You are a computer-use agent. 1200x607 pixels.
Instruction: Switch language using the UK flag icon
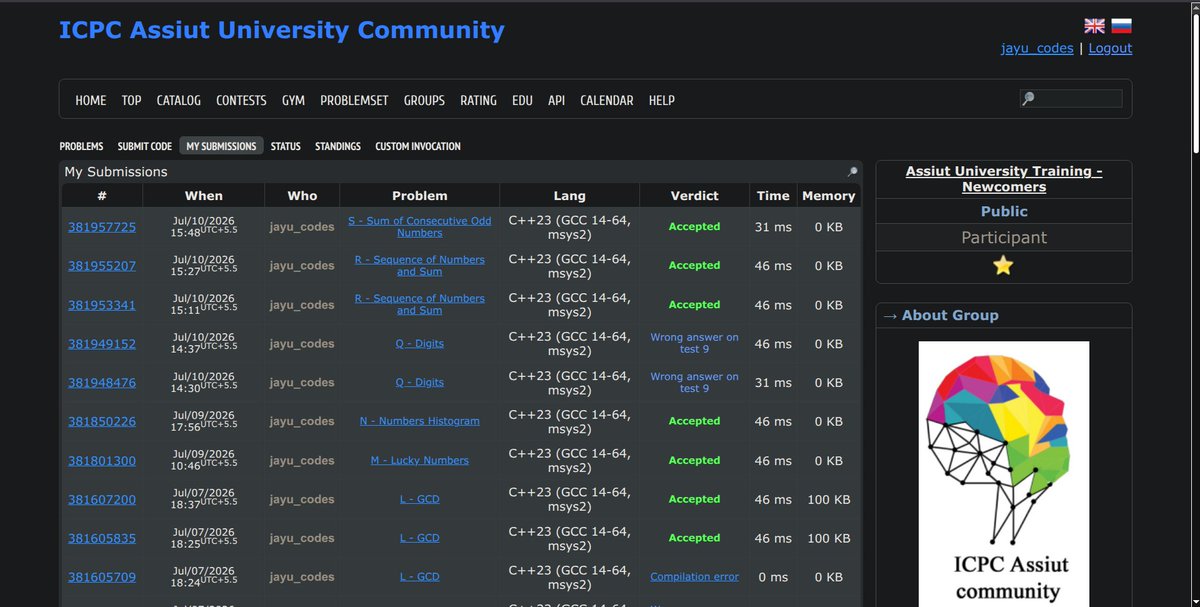click(x=1095, y=26)
